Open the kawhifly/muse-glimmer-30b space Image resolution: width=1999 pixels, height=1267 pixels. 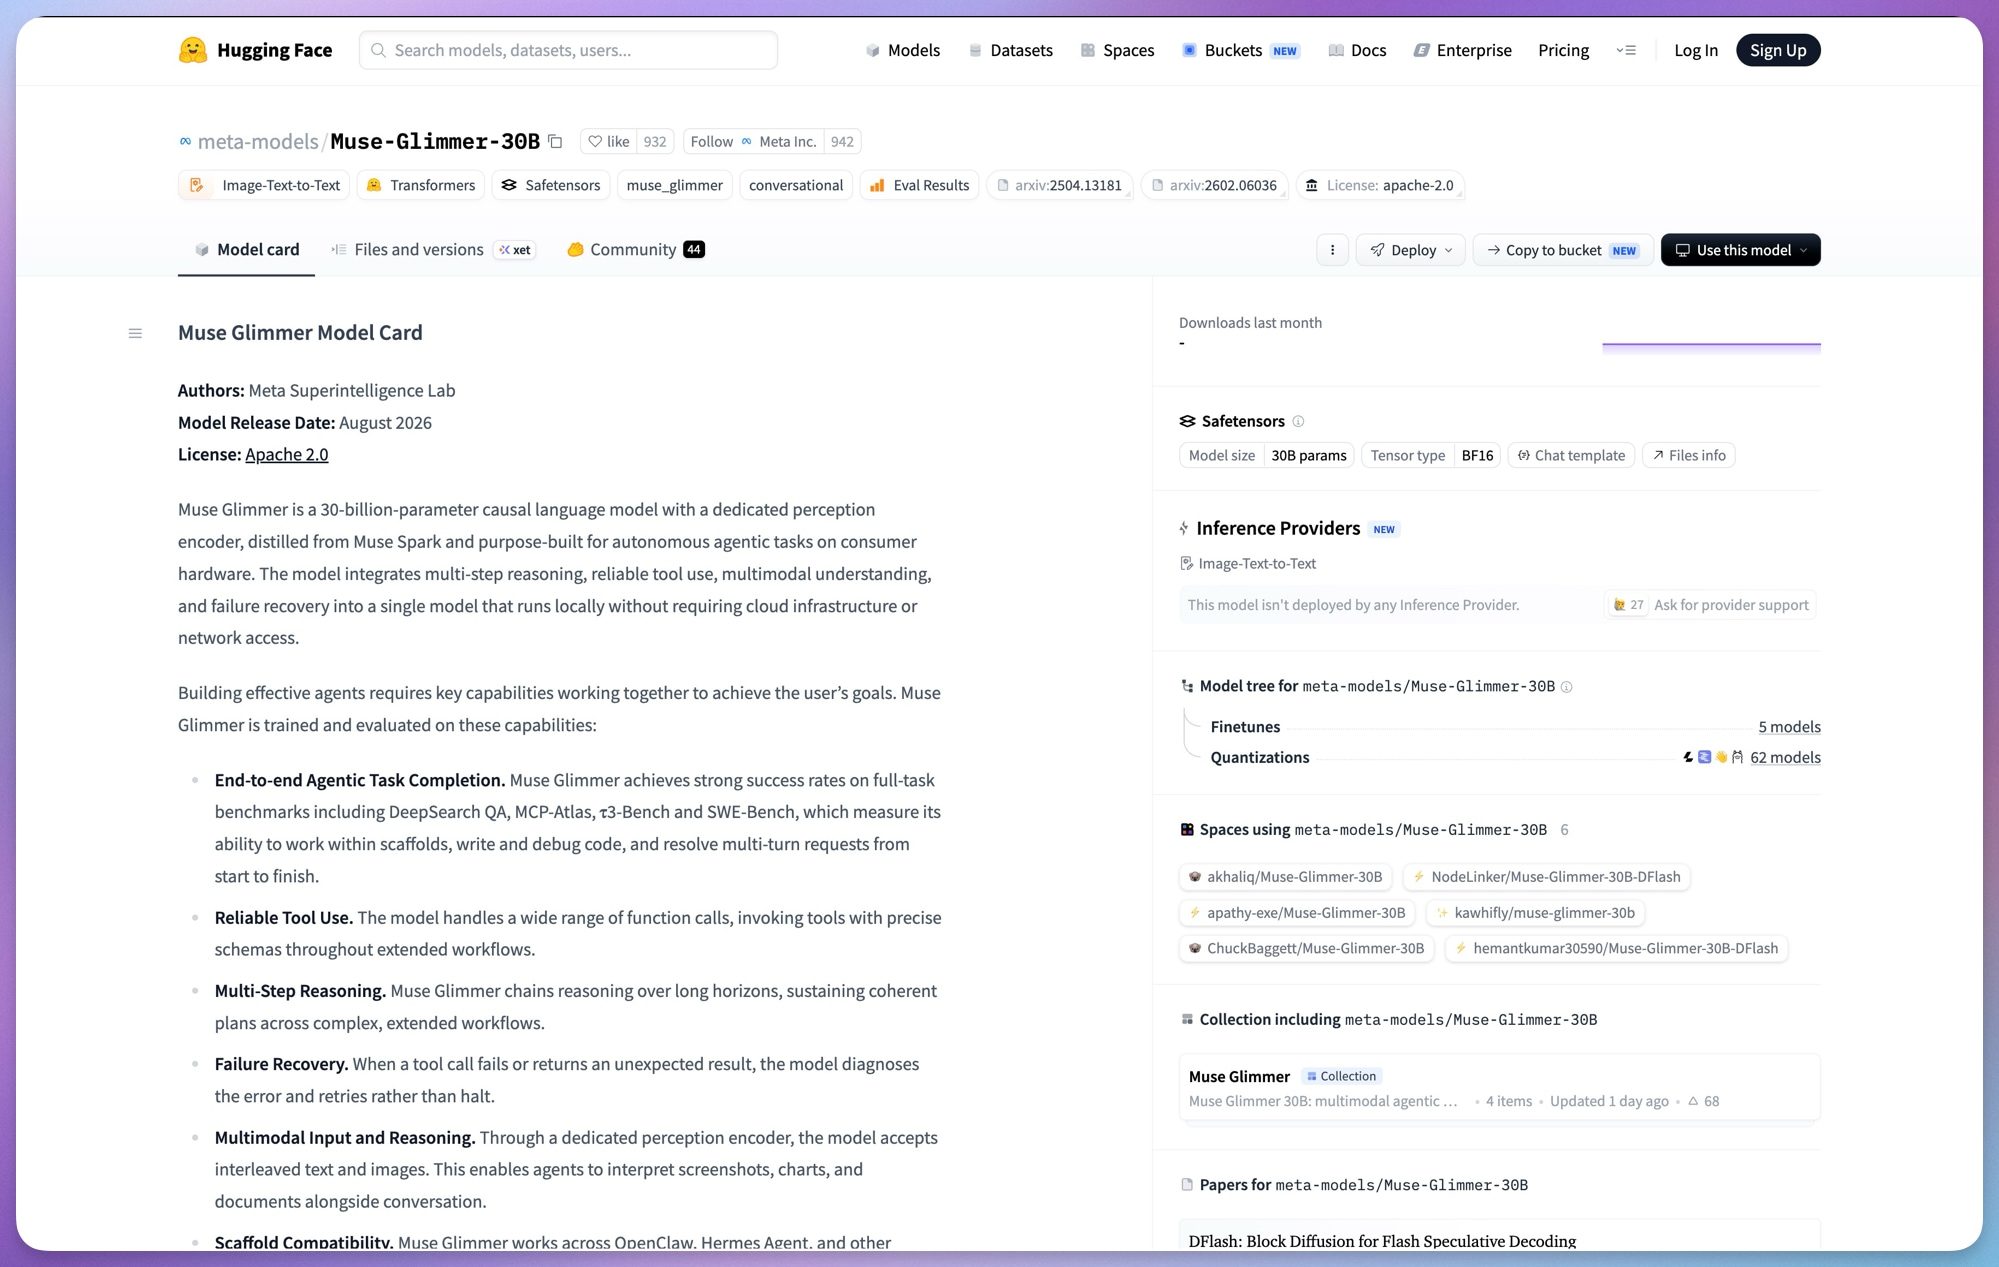(1536, 913)
